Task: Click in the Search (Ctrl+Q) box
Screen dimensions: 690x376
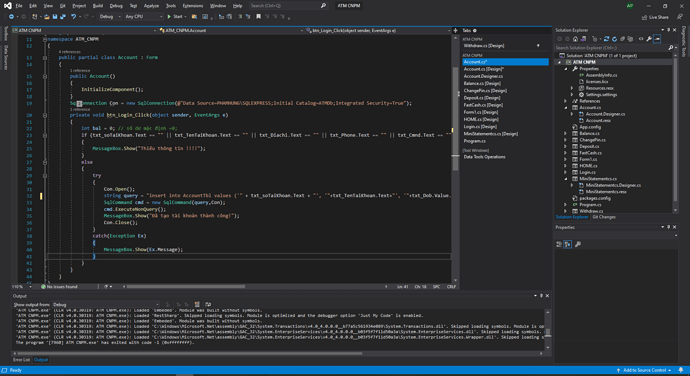Action: click(x=288, y=6)
